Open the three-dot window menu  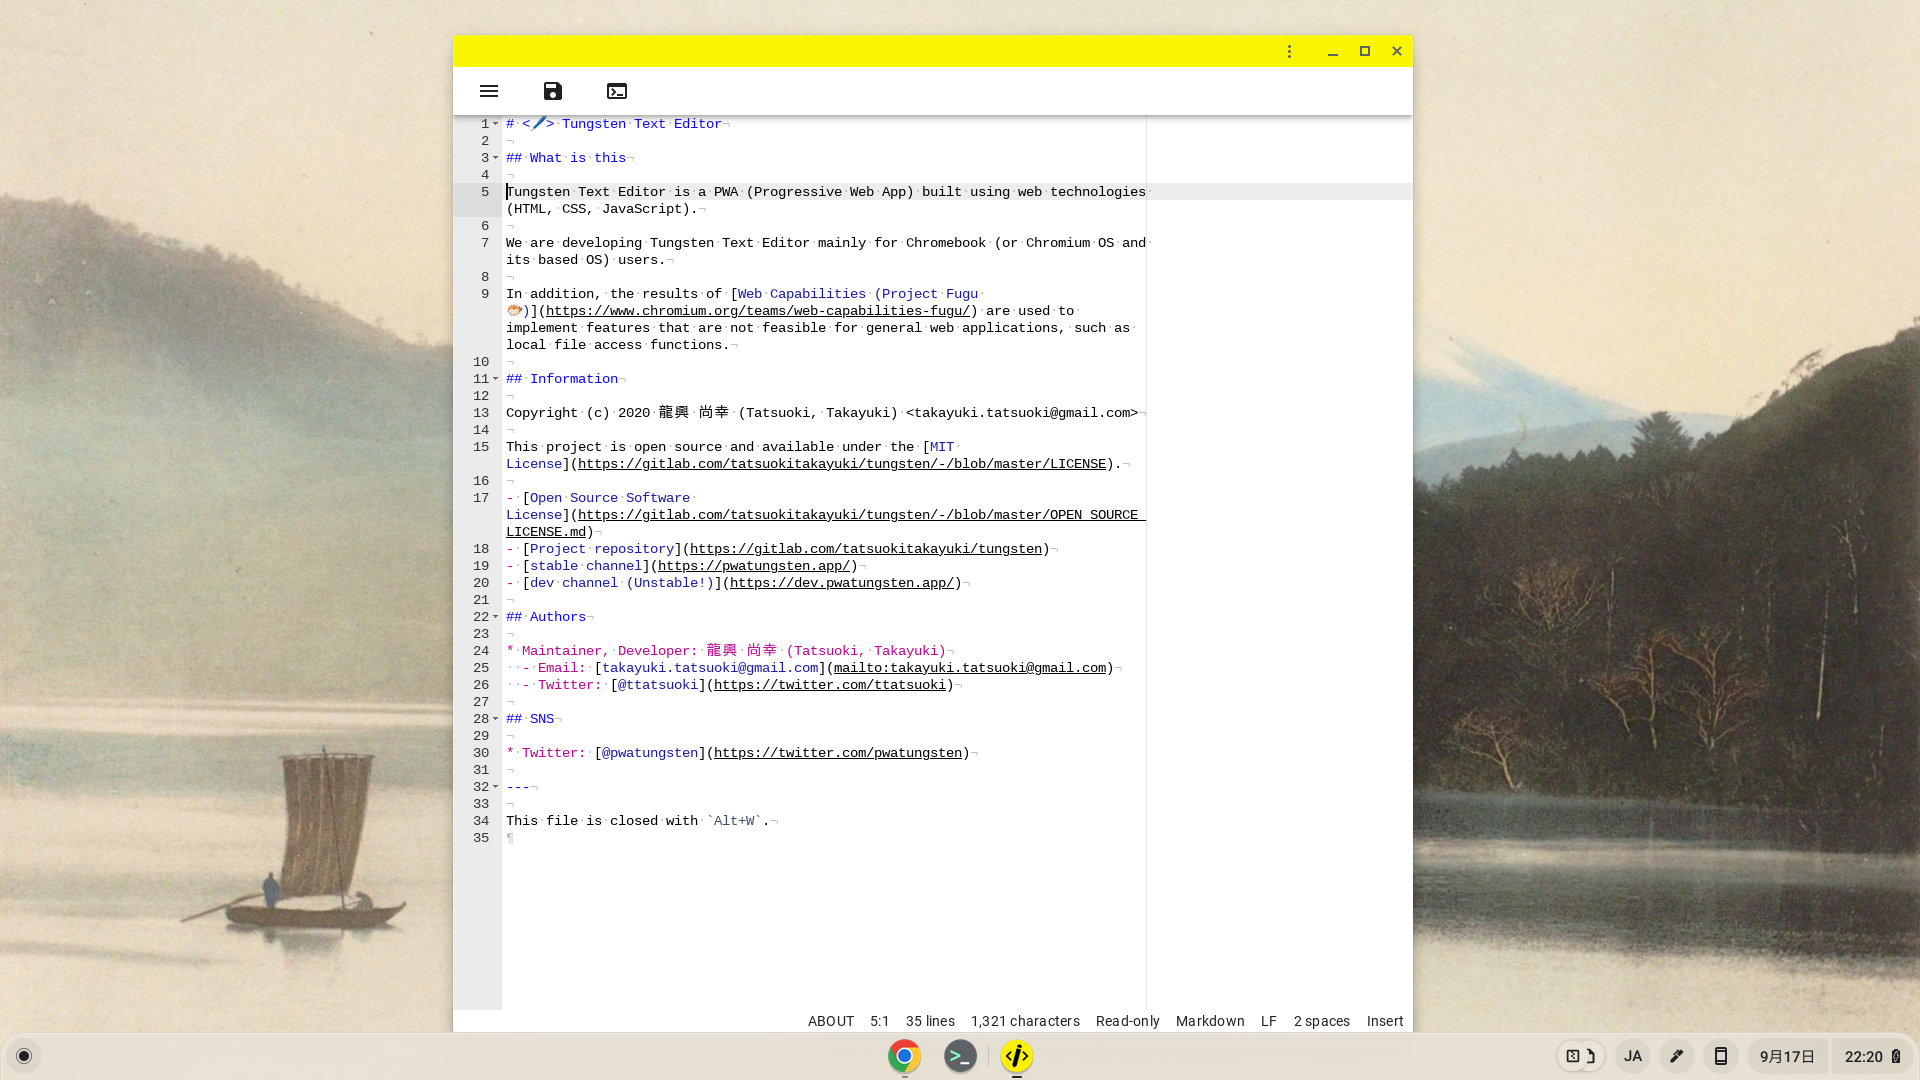1289,51
